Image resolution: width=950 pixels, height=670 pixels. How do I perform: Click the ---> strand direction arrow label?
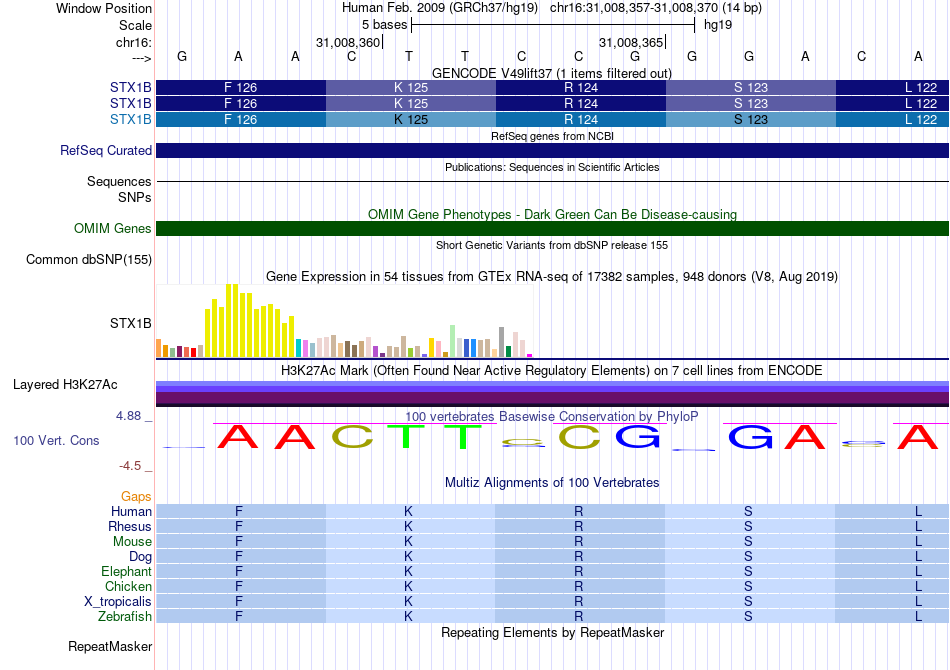(142, 58)
